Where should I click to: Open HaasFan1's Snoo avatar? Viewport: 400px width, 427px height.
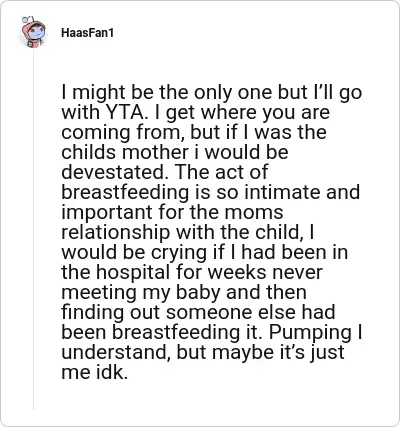33,32
